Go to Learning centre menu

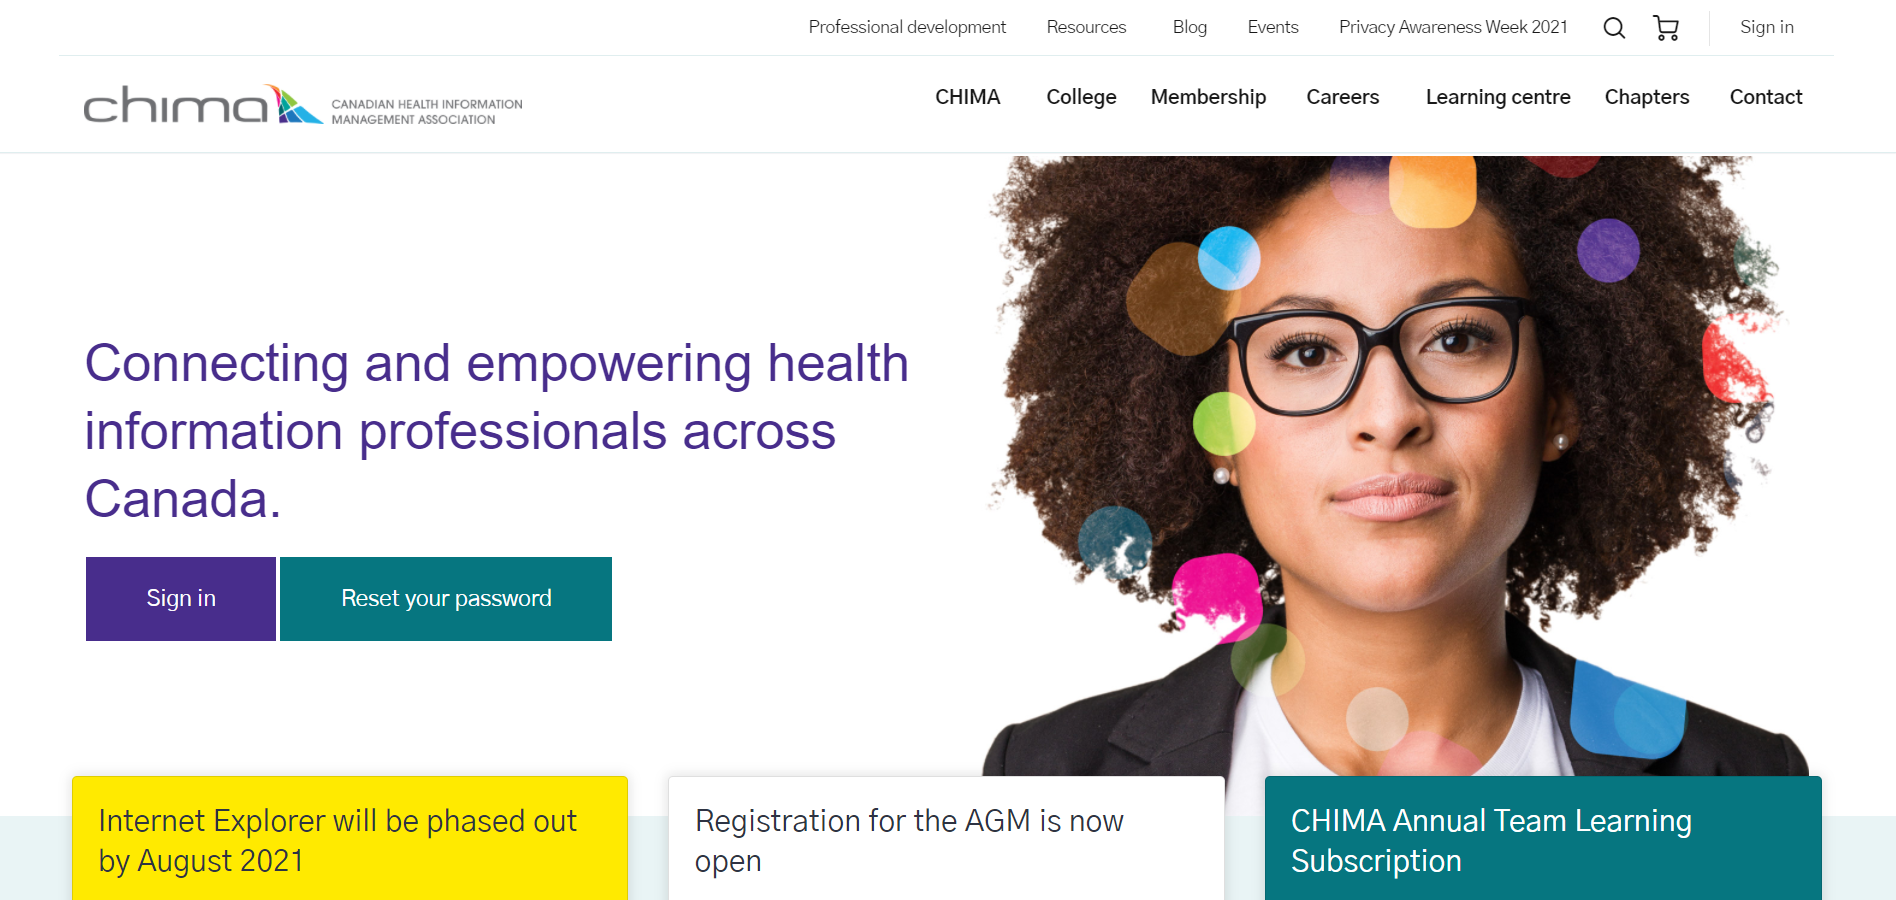pos(1497,97)
